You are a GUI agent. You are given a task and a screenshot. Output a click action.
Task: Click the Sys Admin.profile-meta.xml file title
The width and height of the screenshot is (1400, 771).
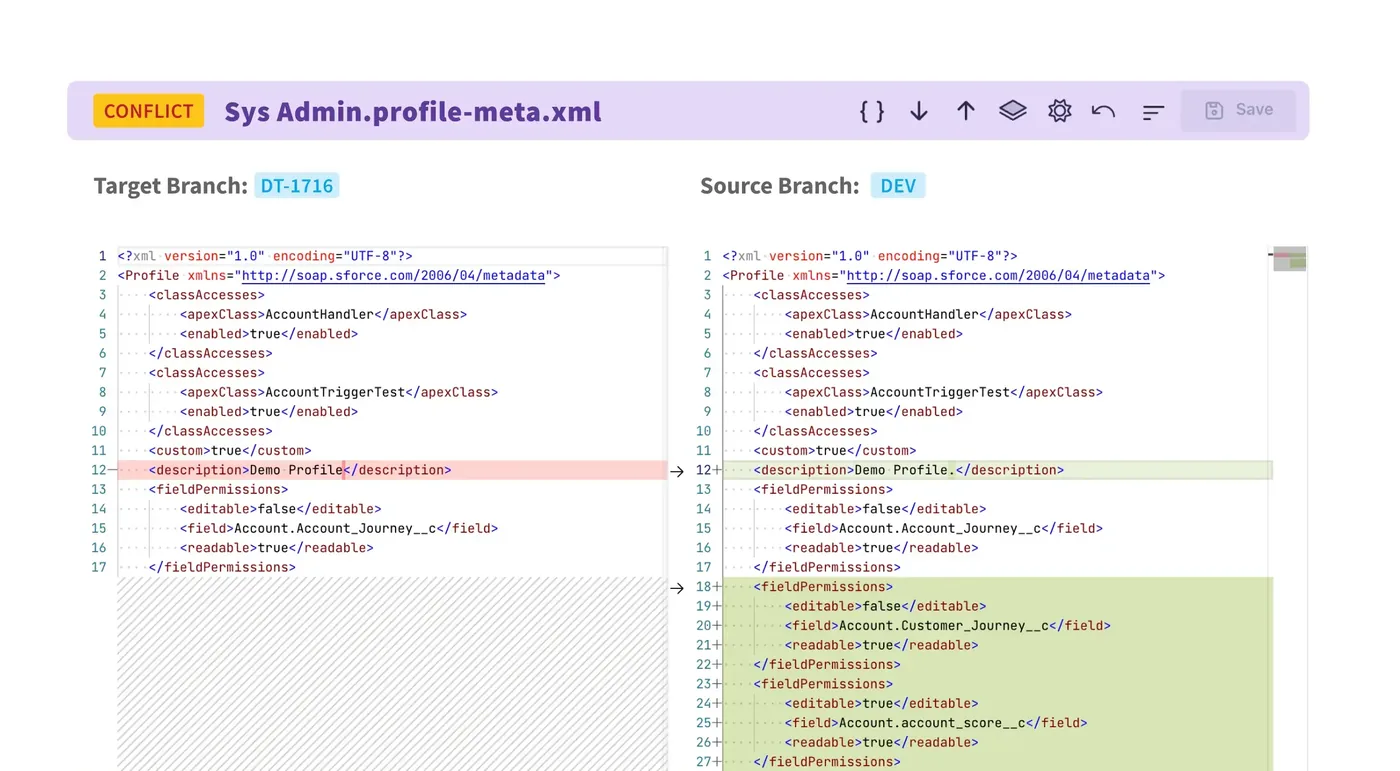(413, 111)
